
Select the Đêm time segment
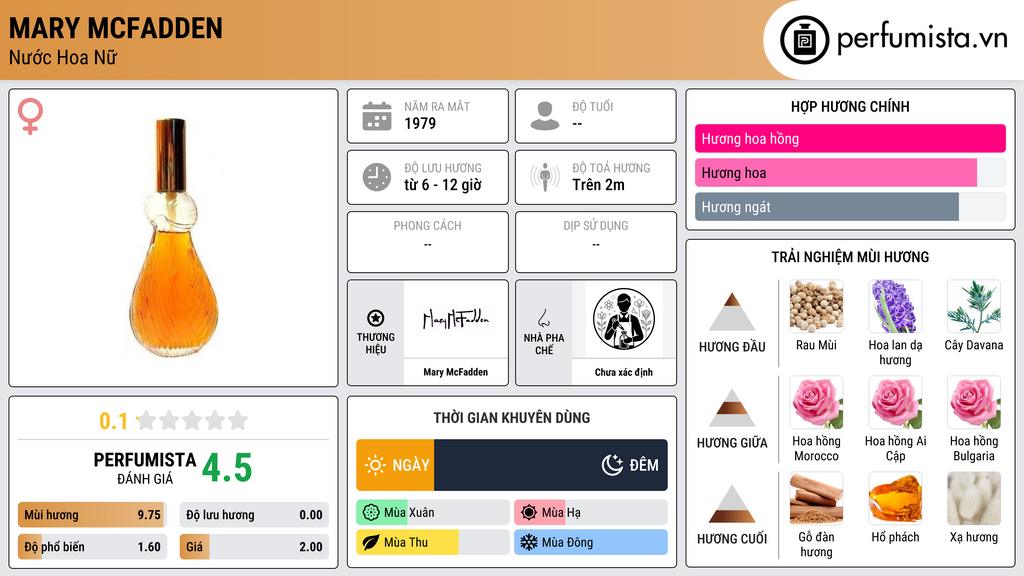coord(551,465)
